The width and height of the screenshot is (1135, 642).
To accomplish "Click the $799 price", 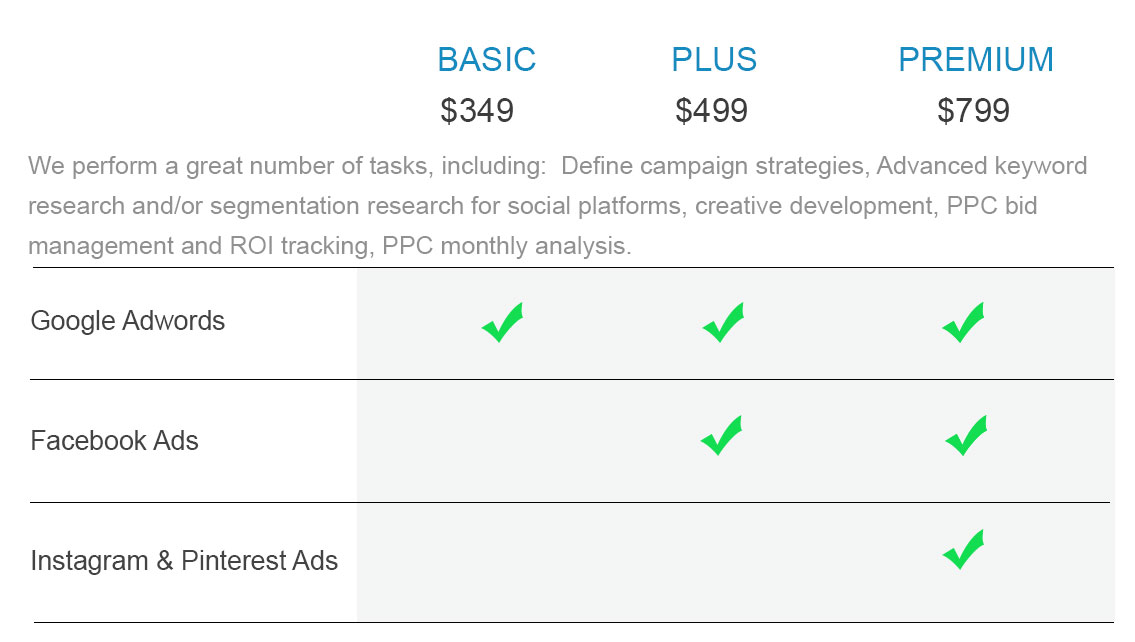I will pos(973,110).
